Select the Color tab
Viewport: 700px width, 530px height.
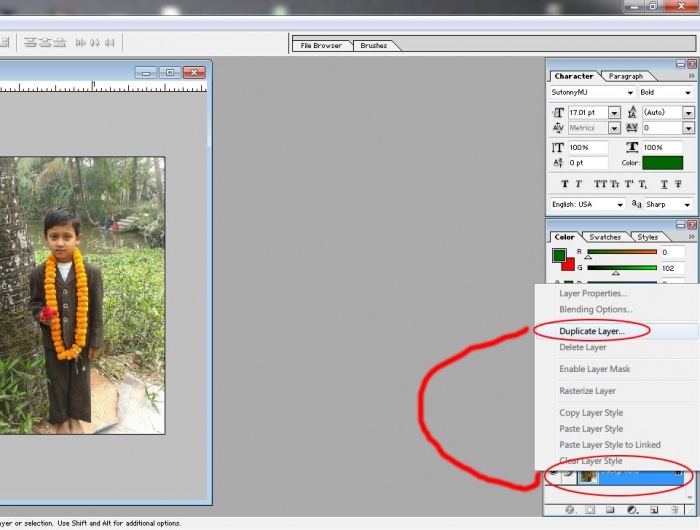point(564,237)
